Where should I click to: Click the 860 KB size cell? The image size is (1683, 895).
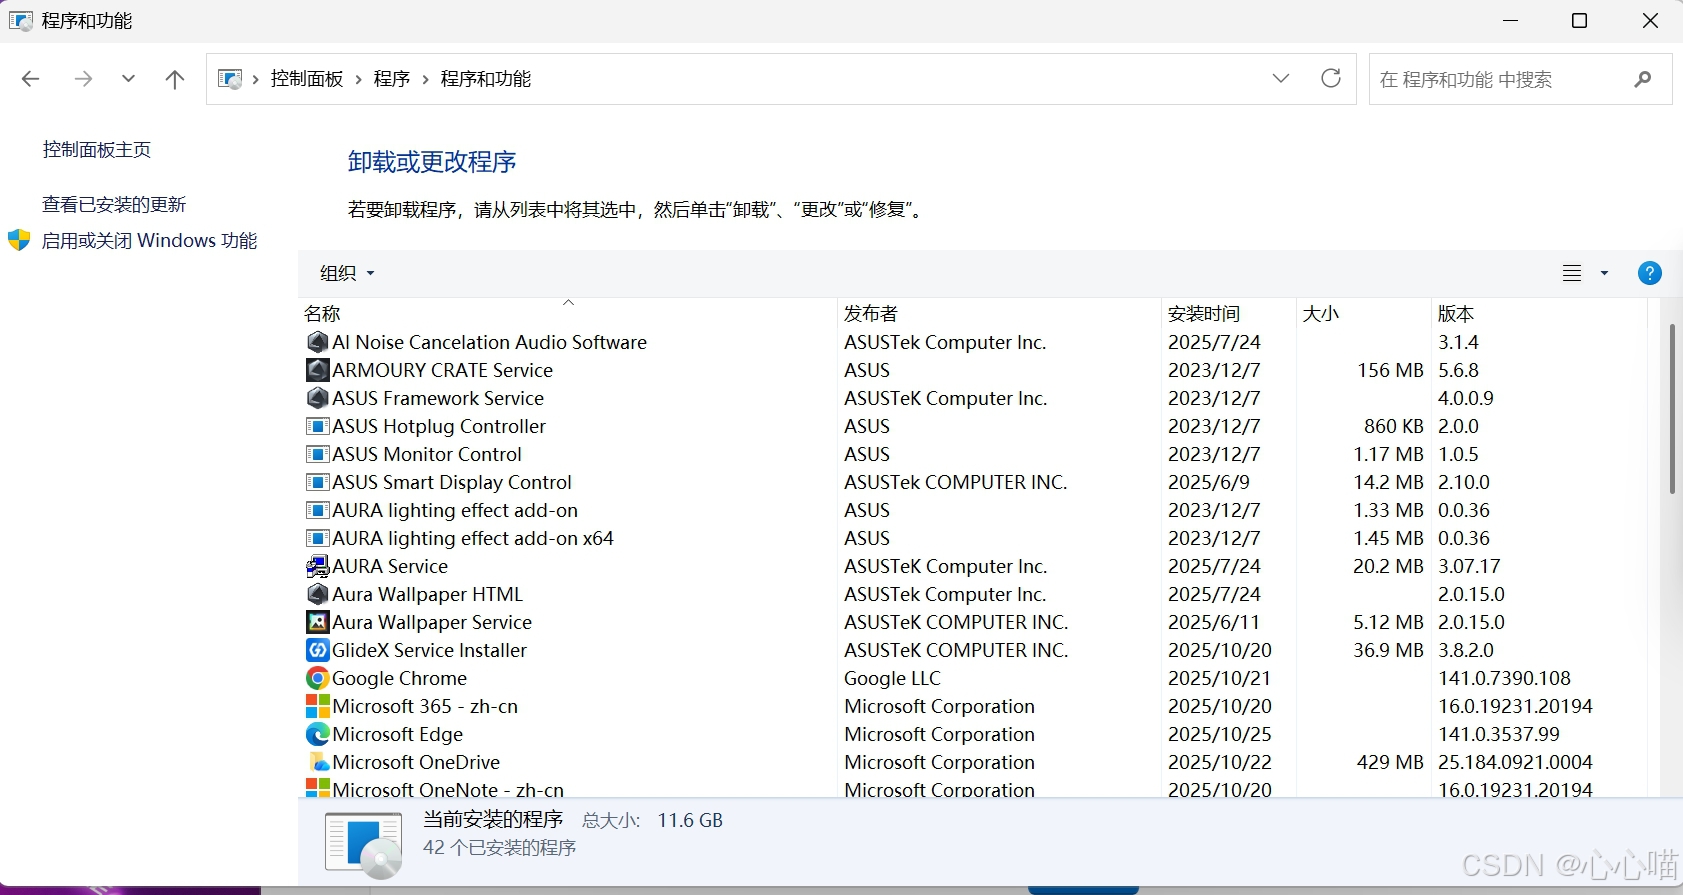pos(1393,426)
